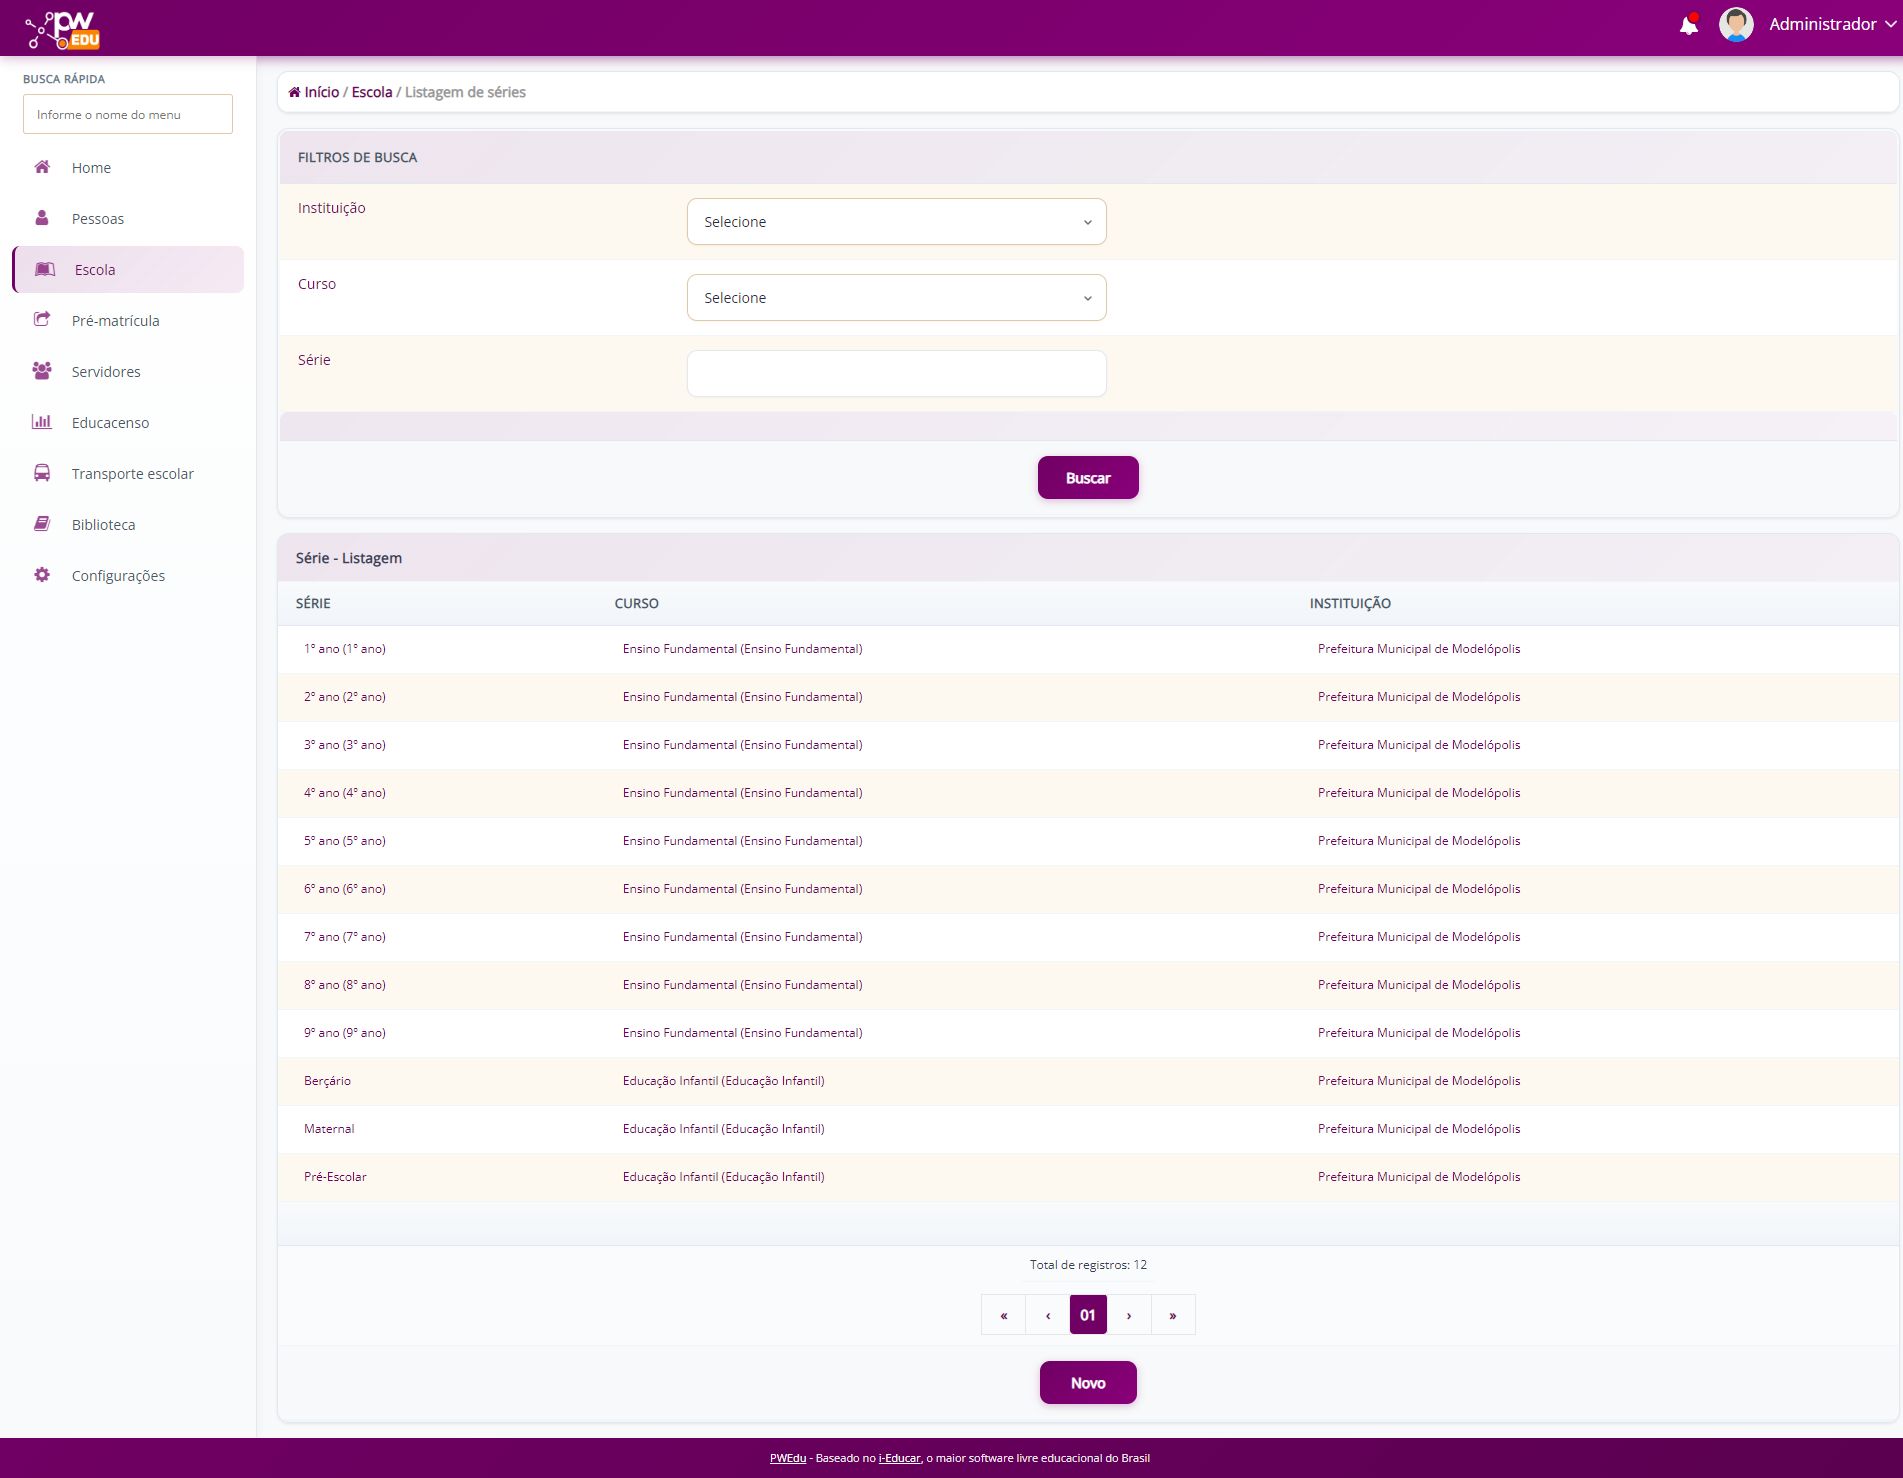Screen dimensions: 1903x1478
Task: Click the notification bell icon
Action: coord(1688,25)
